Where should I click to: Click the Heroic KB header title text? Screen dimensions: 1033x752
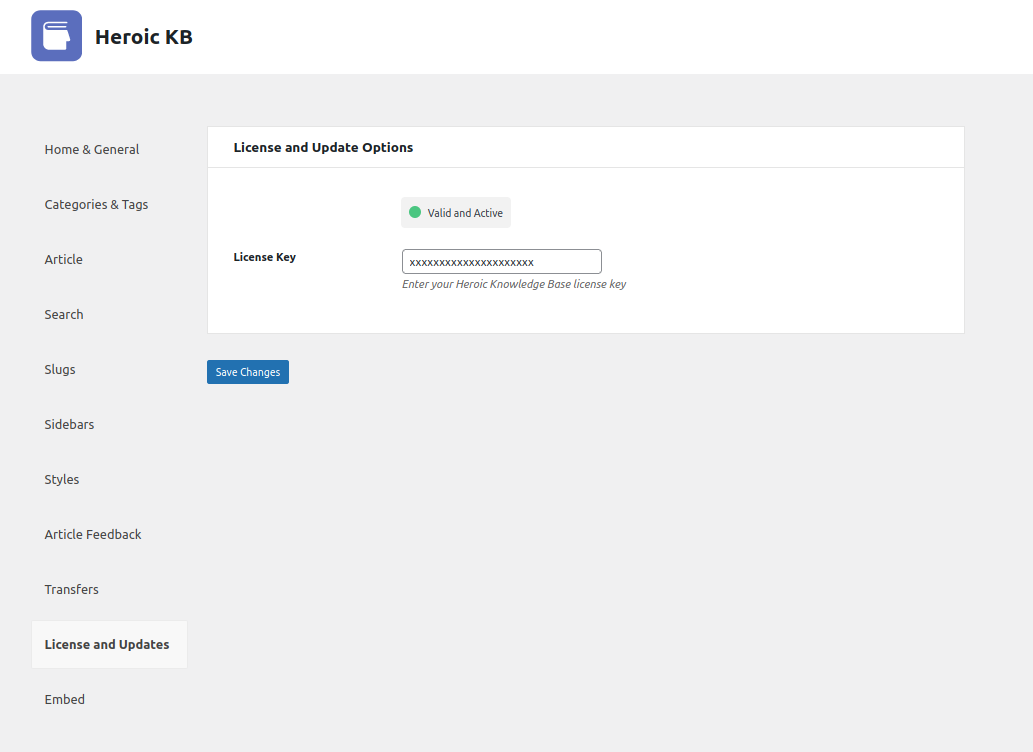[145, 35]
